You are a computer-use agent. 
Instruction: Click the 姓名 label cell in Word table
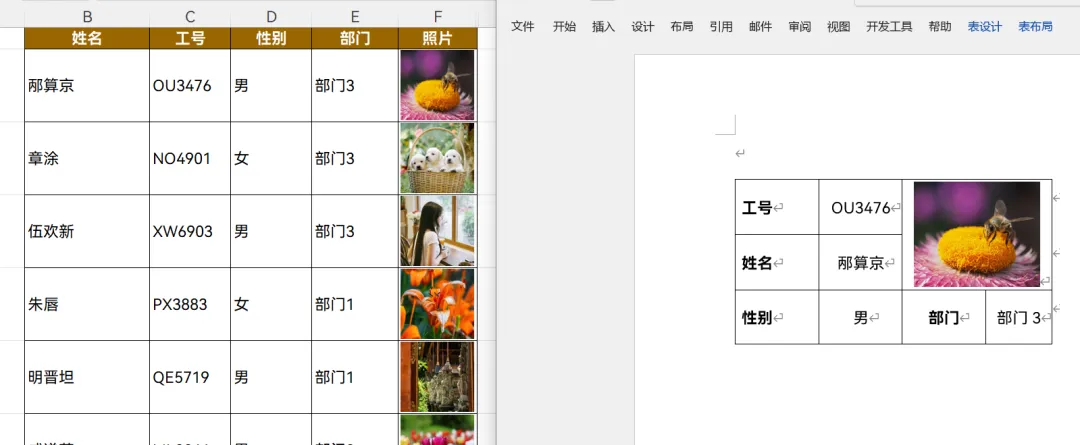[x=777, y=262]
